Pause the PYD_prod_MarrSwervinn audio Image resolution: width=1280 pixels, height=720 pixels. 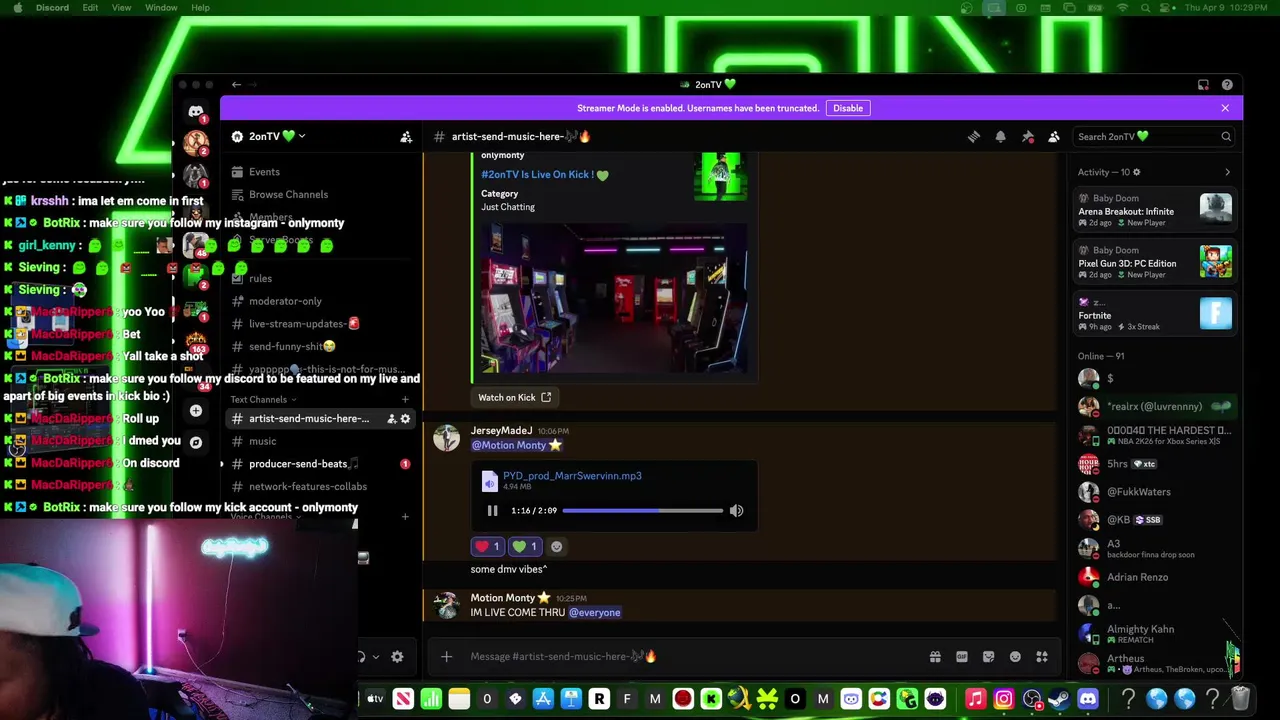click(x=492, y=511)
